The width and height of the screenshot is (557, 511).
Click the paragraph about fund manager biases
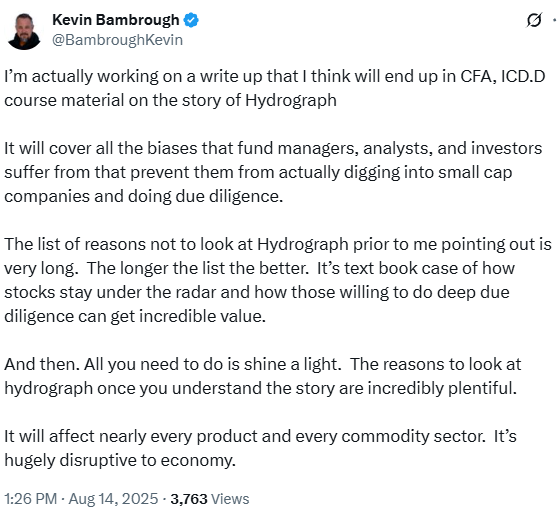[273, 172]
